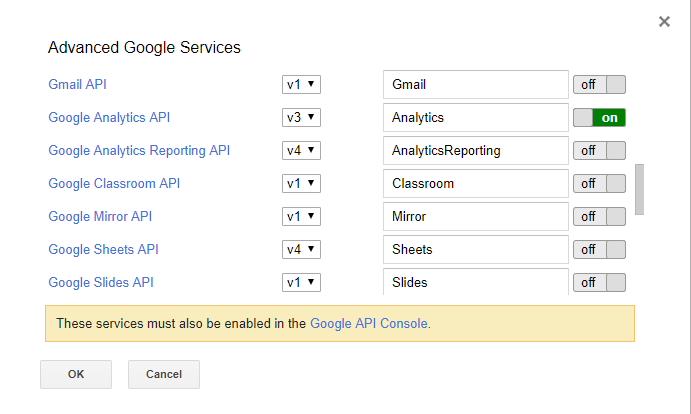Edit the Slides identifier field

pos(476,282)
